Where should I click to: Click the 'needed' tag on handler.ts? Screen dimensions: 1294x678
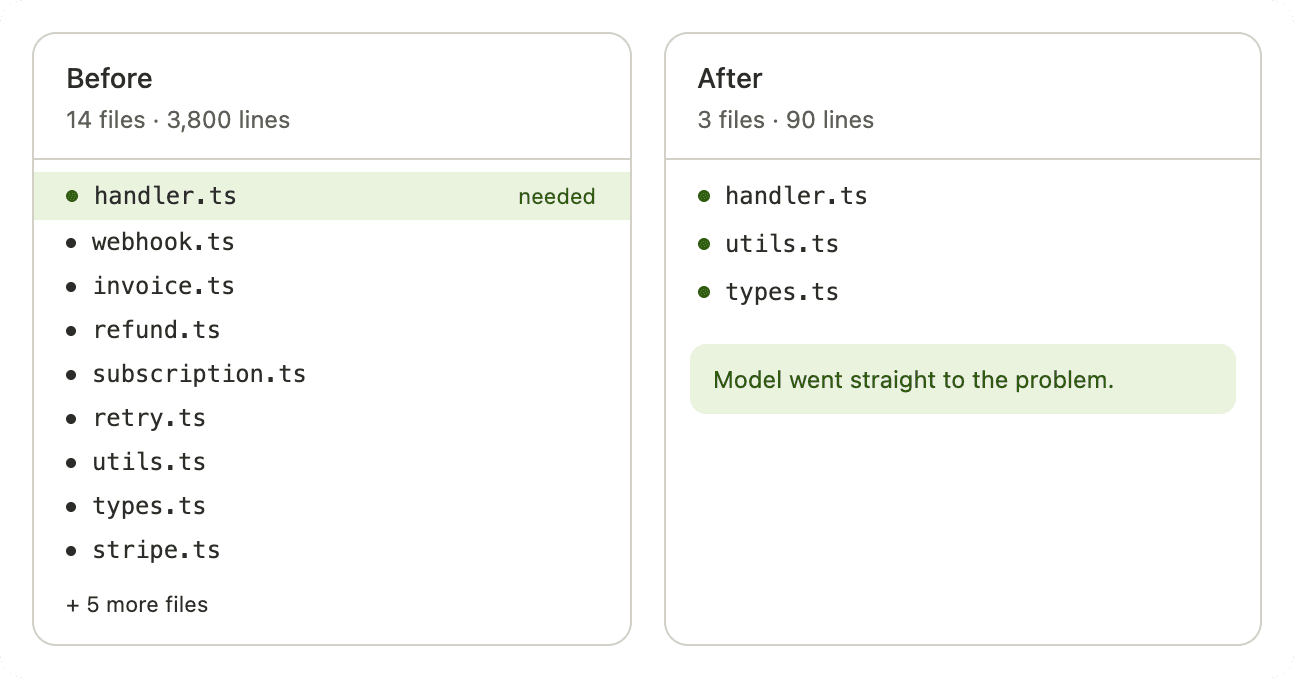[556, 197]
